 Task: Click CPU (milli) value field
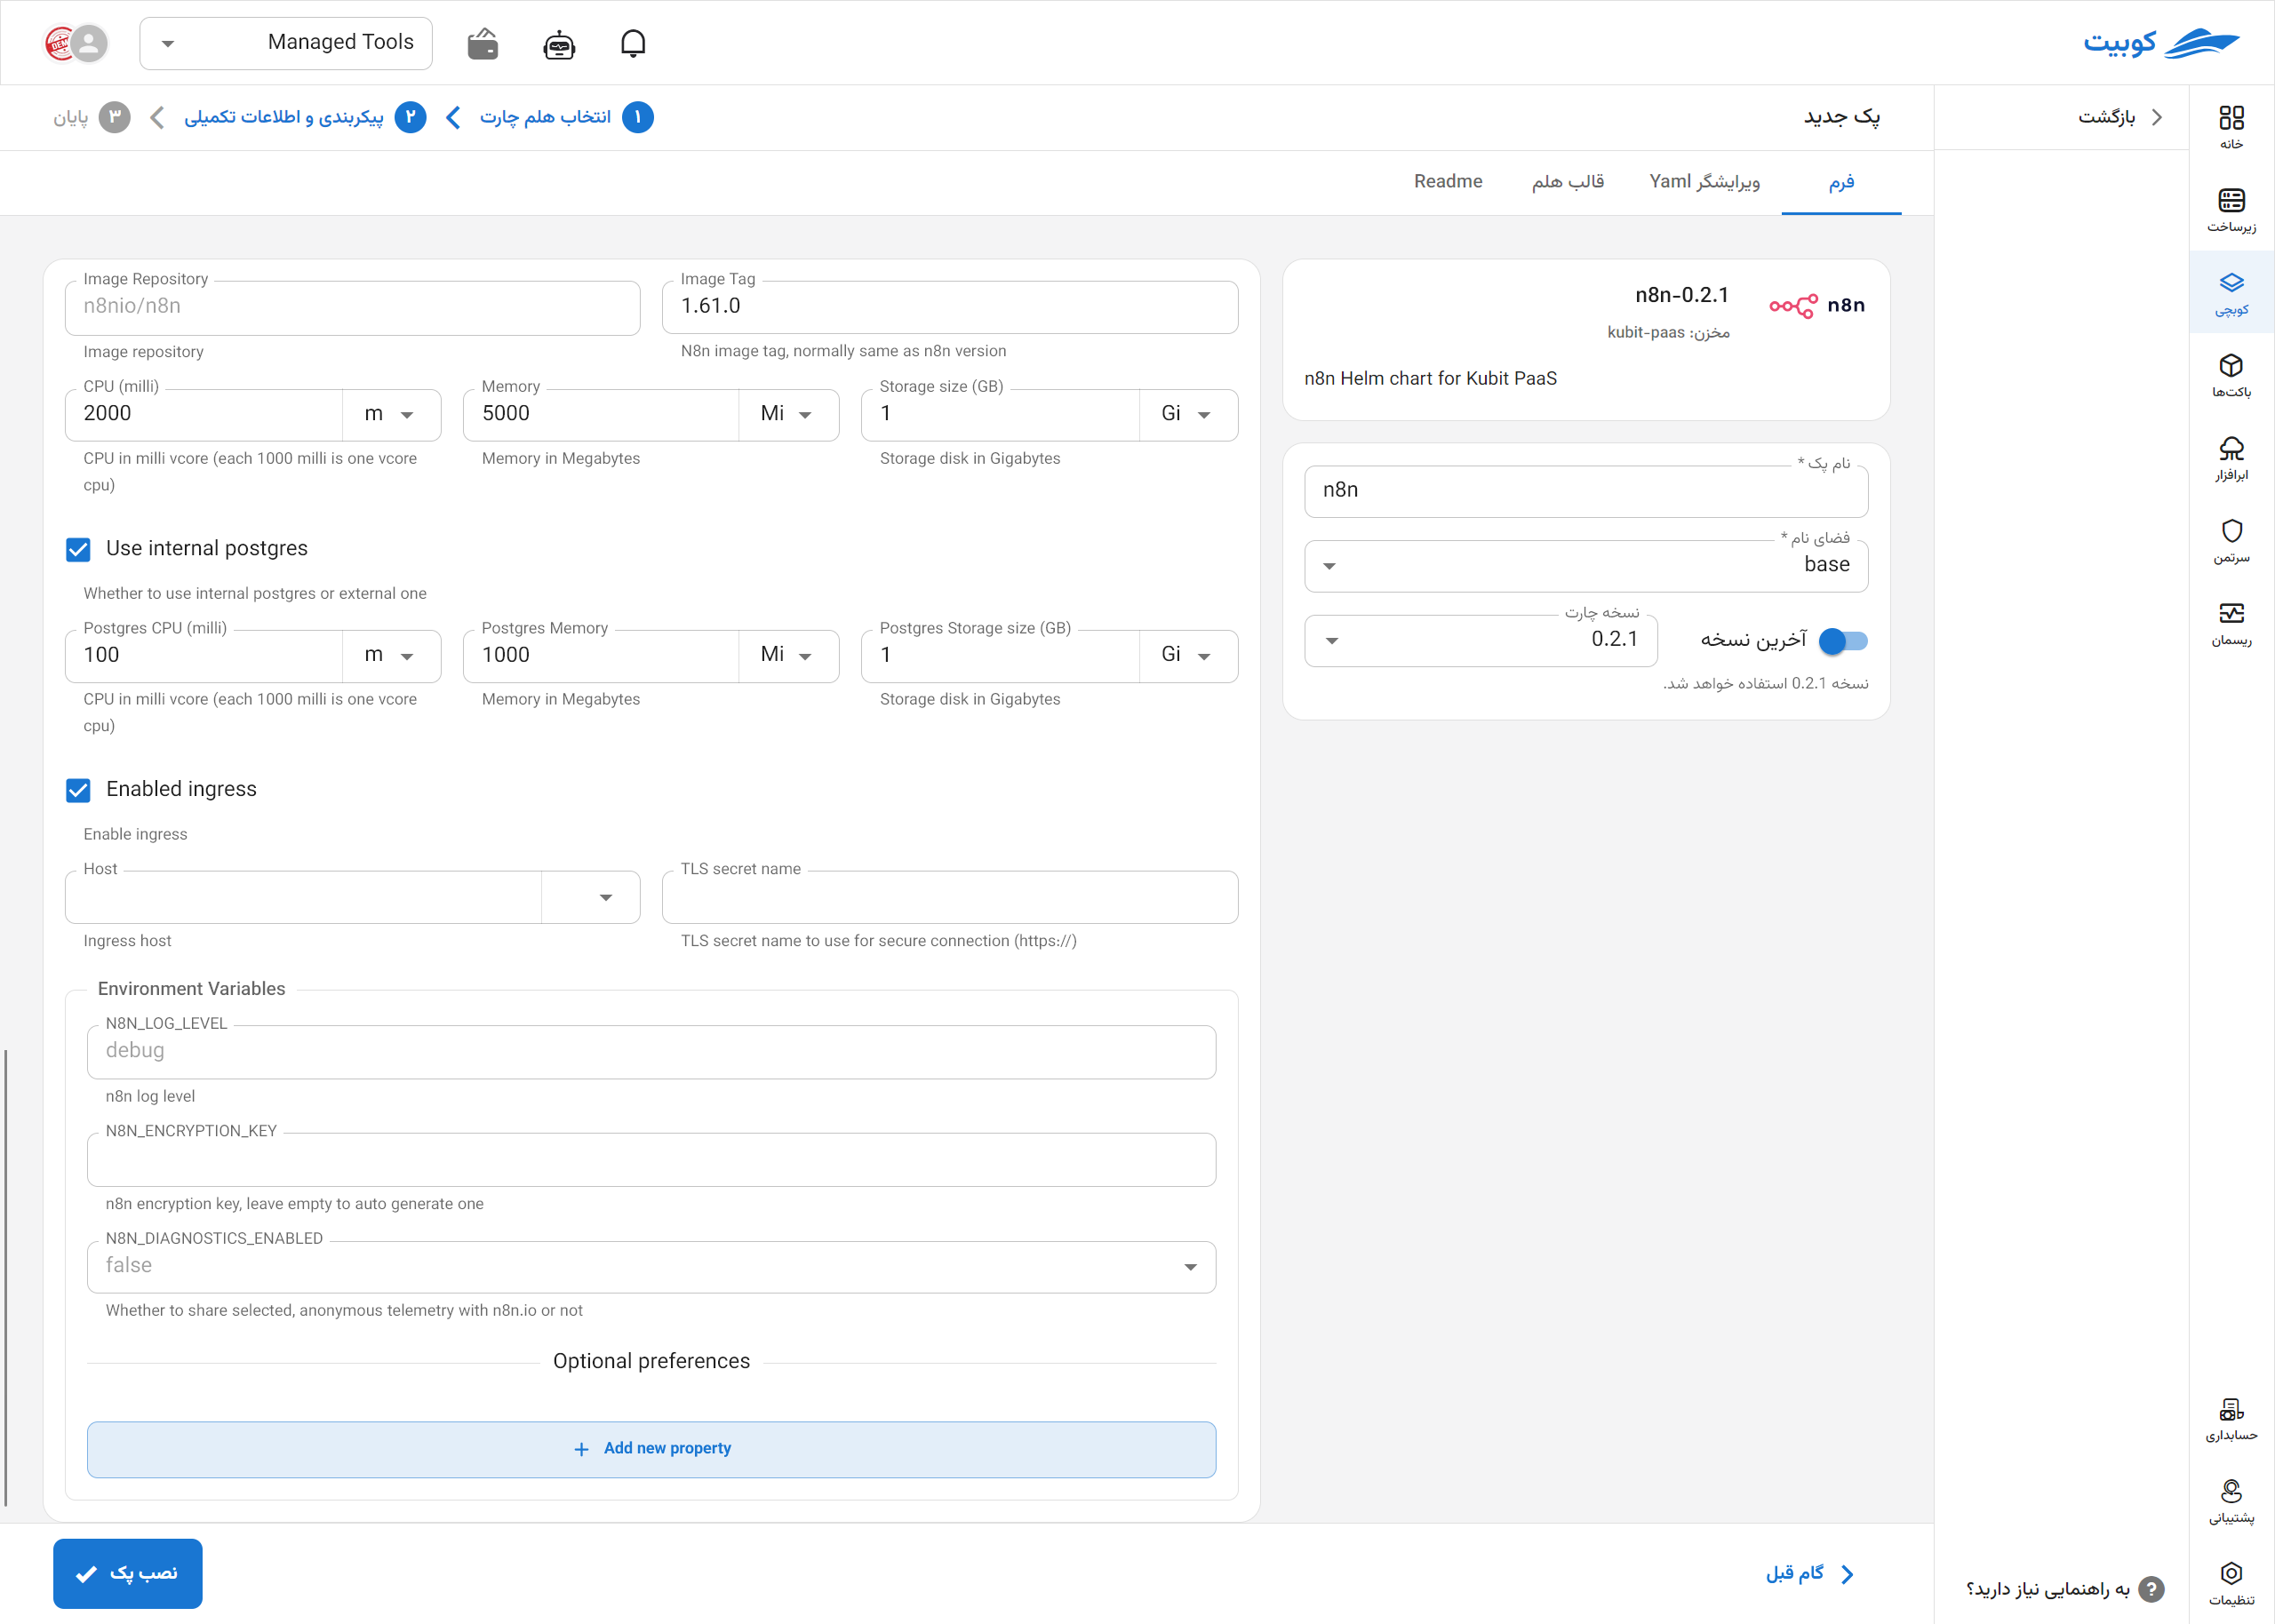coord(204,414)
